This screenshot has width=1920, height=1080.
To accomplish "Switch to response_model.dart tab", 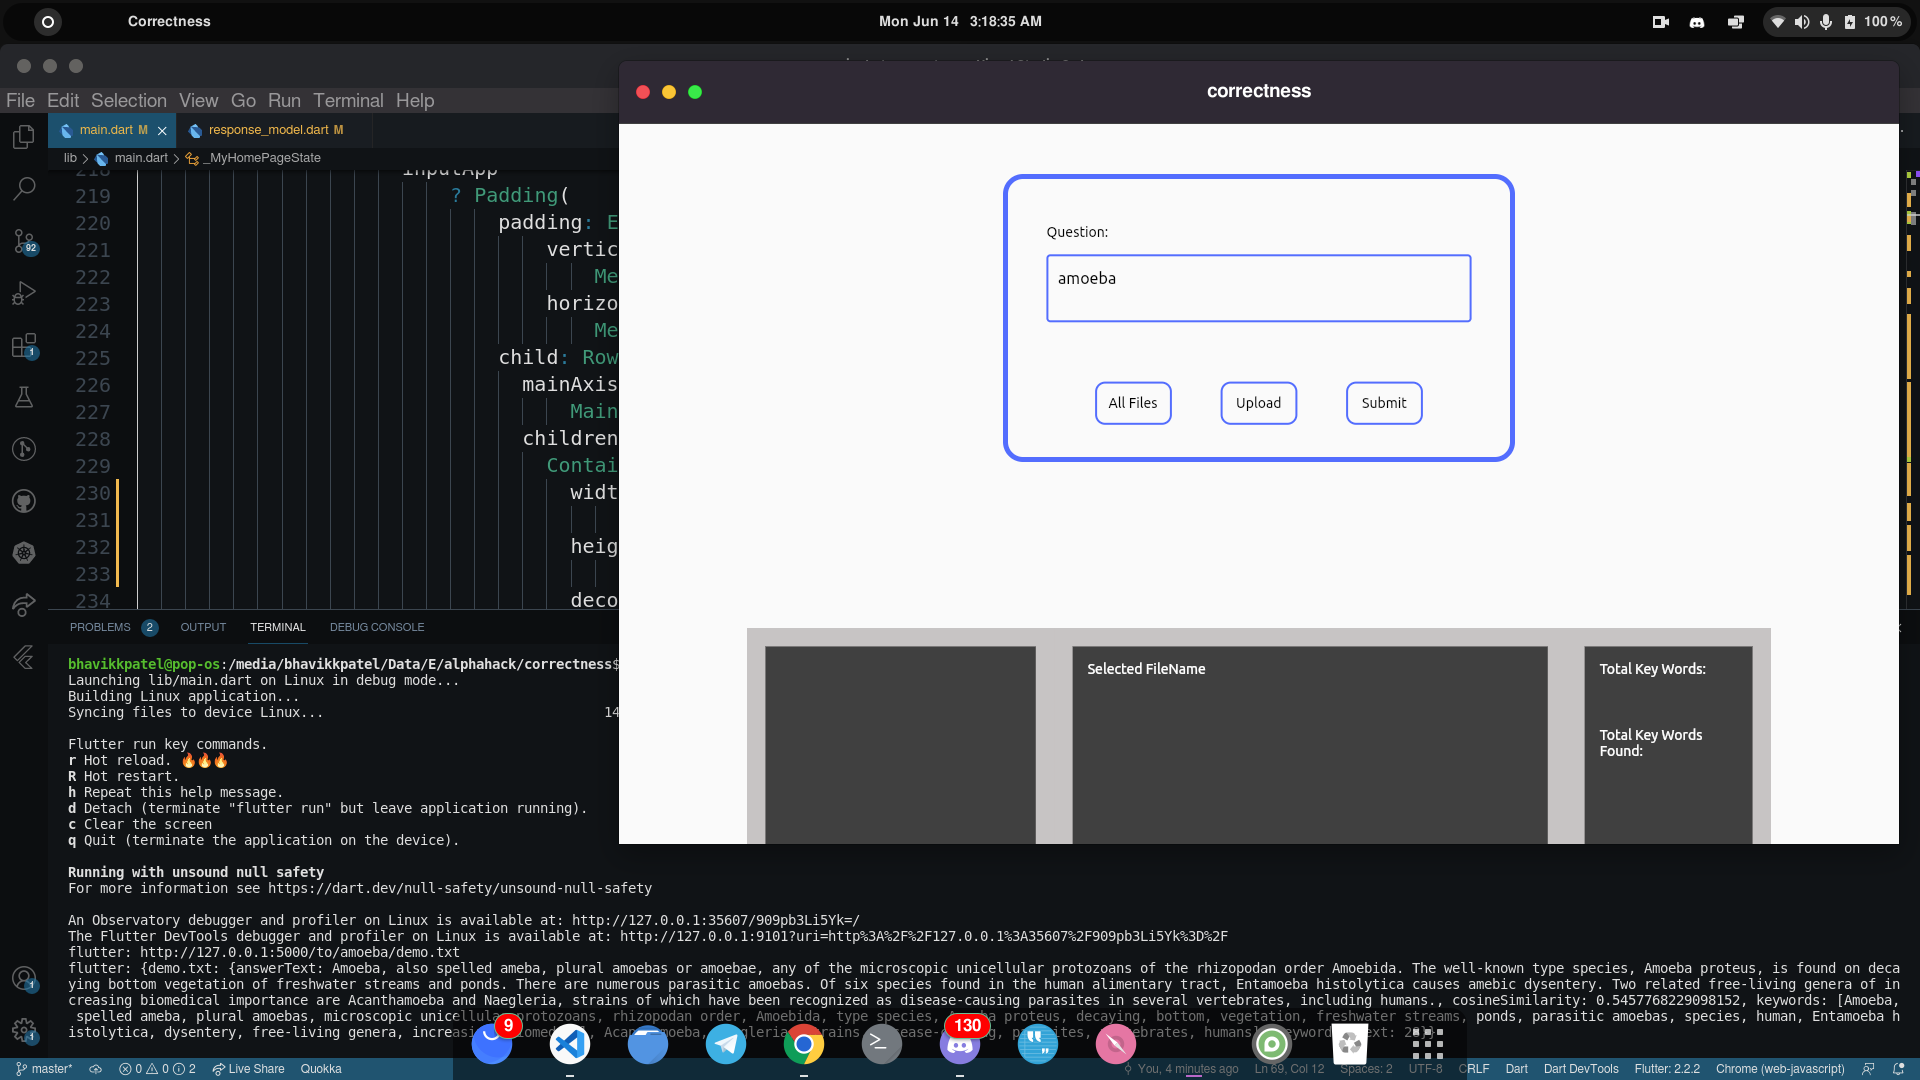I will click(268, 130).
